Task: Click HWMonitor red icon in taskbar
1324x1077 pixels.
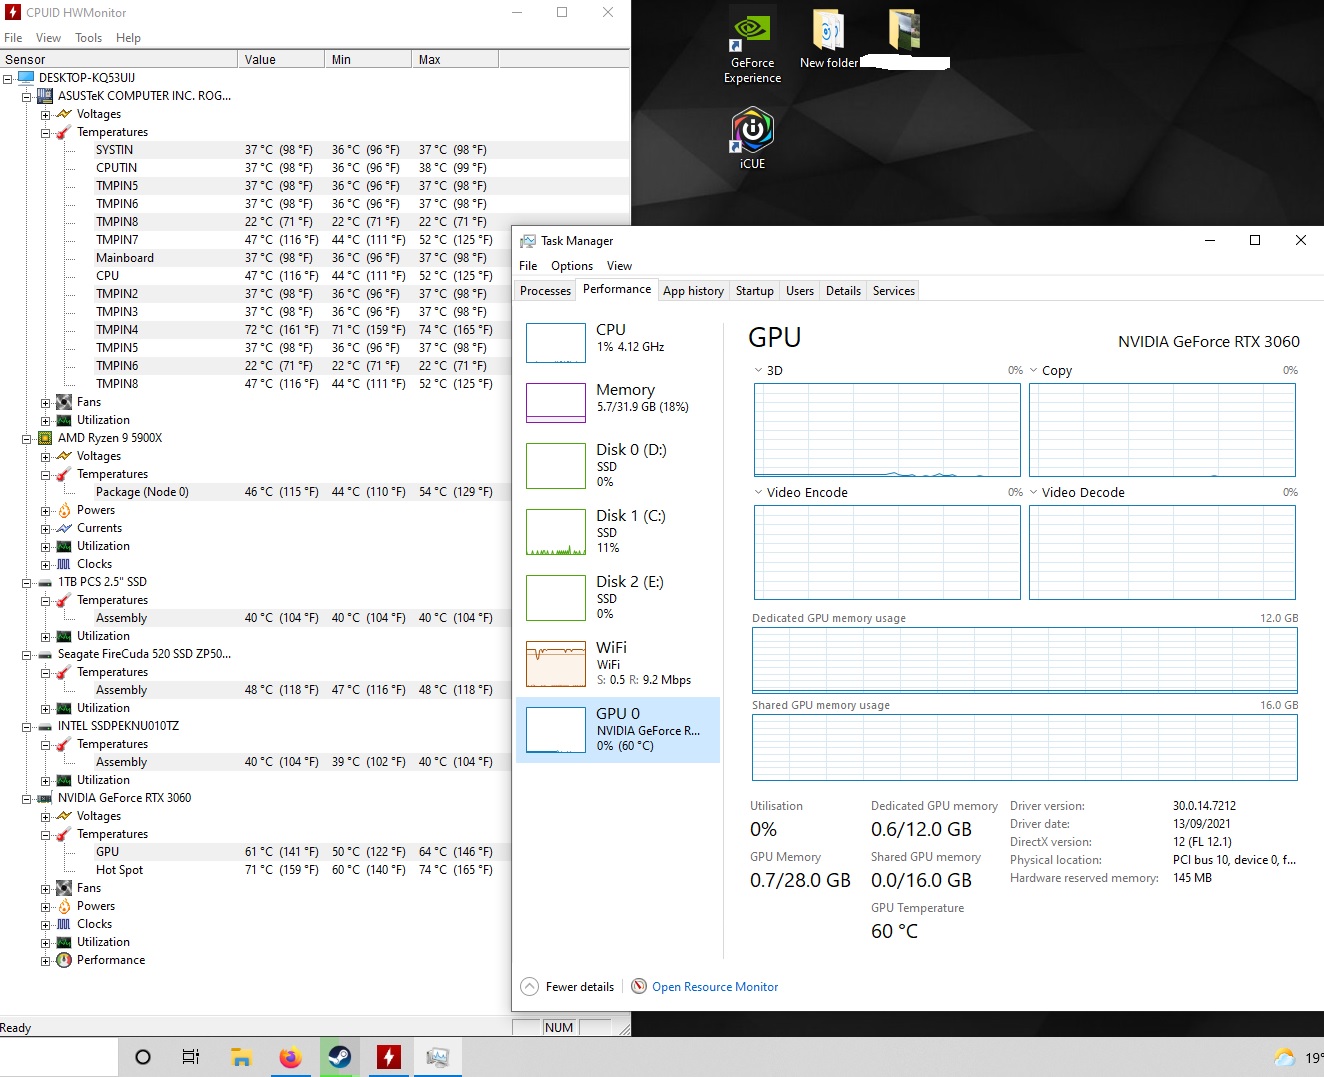Action: (388, 1057)
